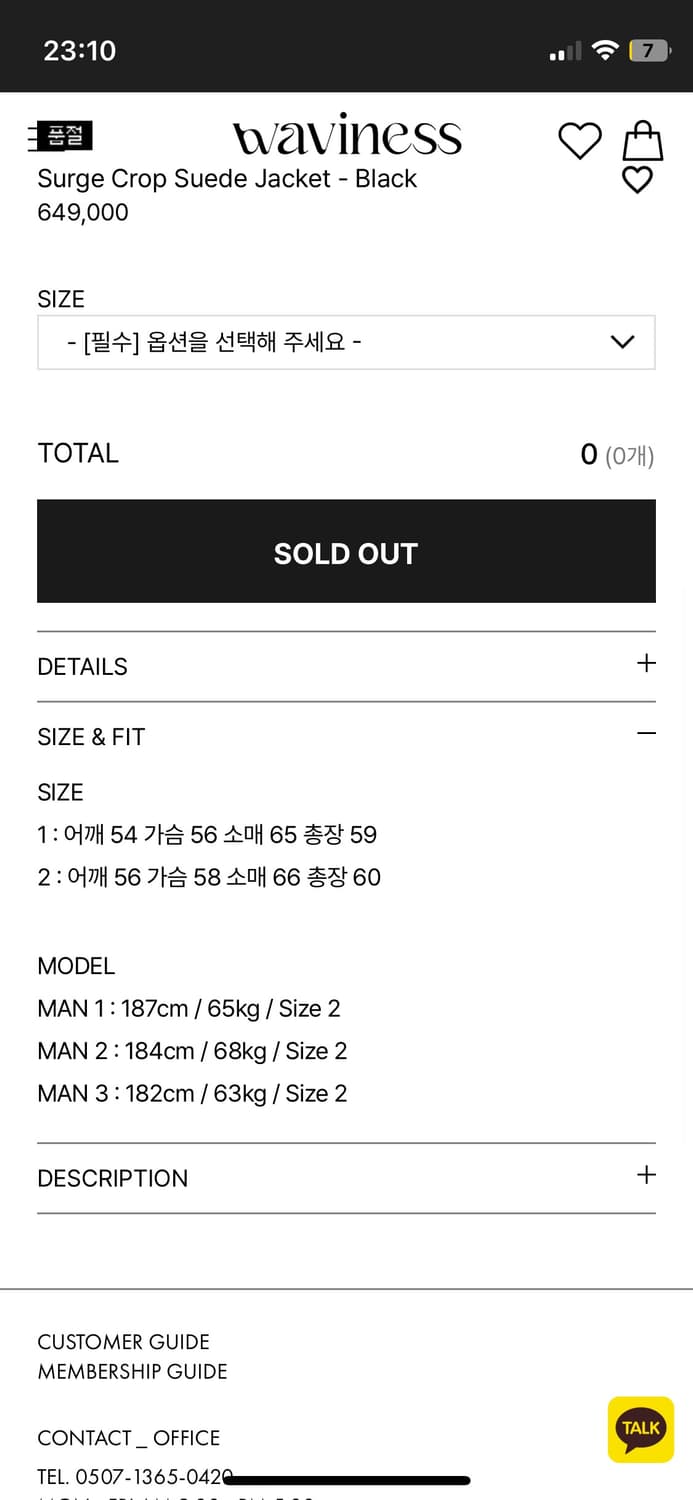Expand the DETAILS section
Viewport: 693px width, 1500px height.
pos(346,665)
